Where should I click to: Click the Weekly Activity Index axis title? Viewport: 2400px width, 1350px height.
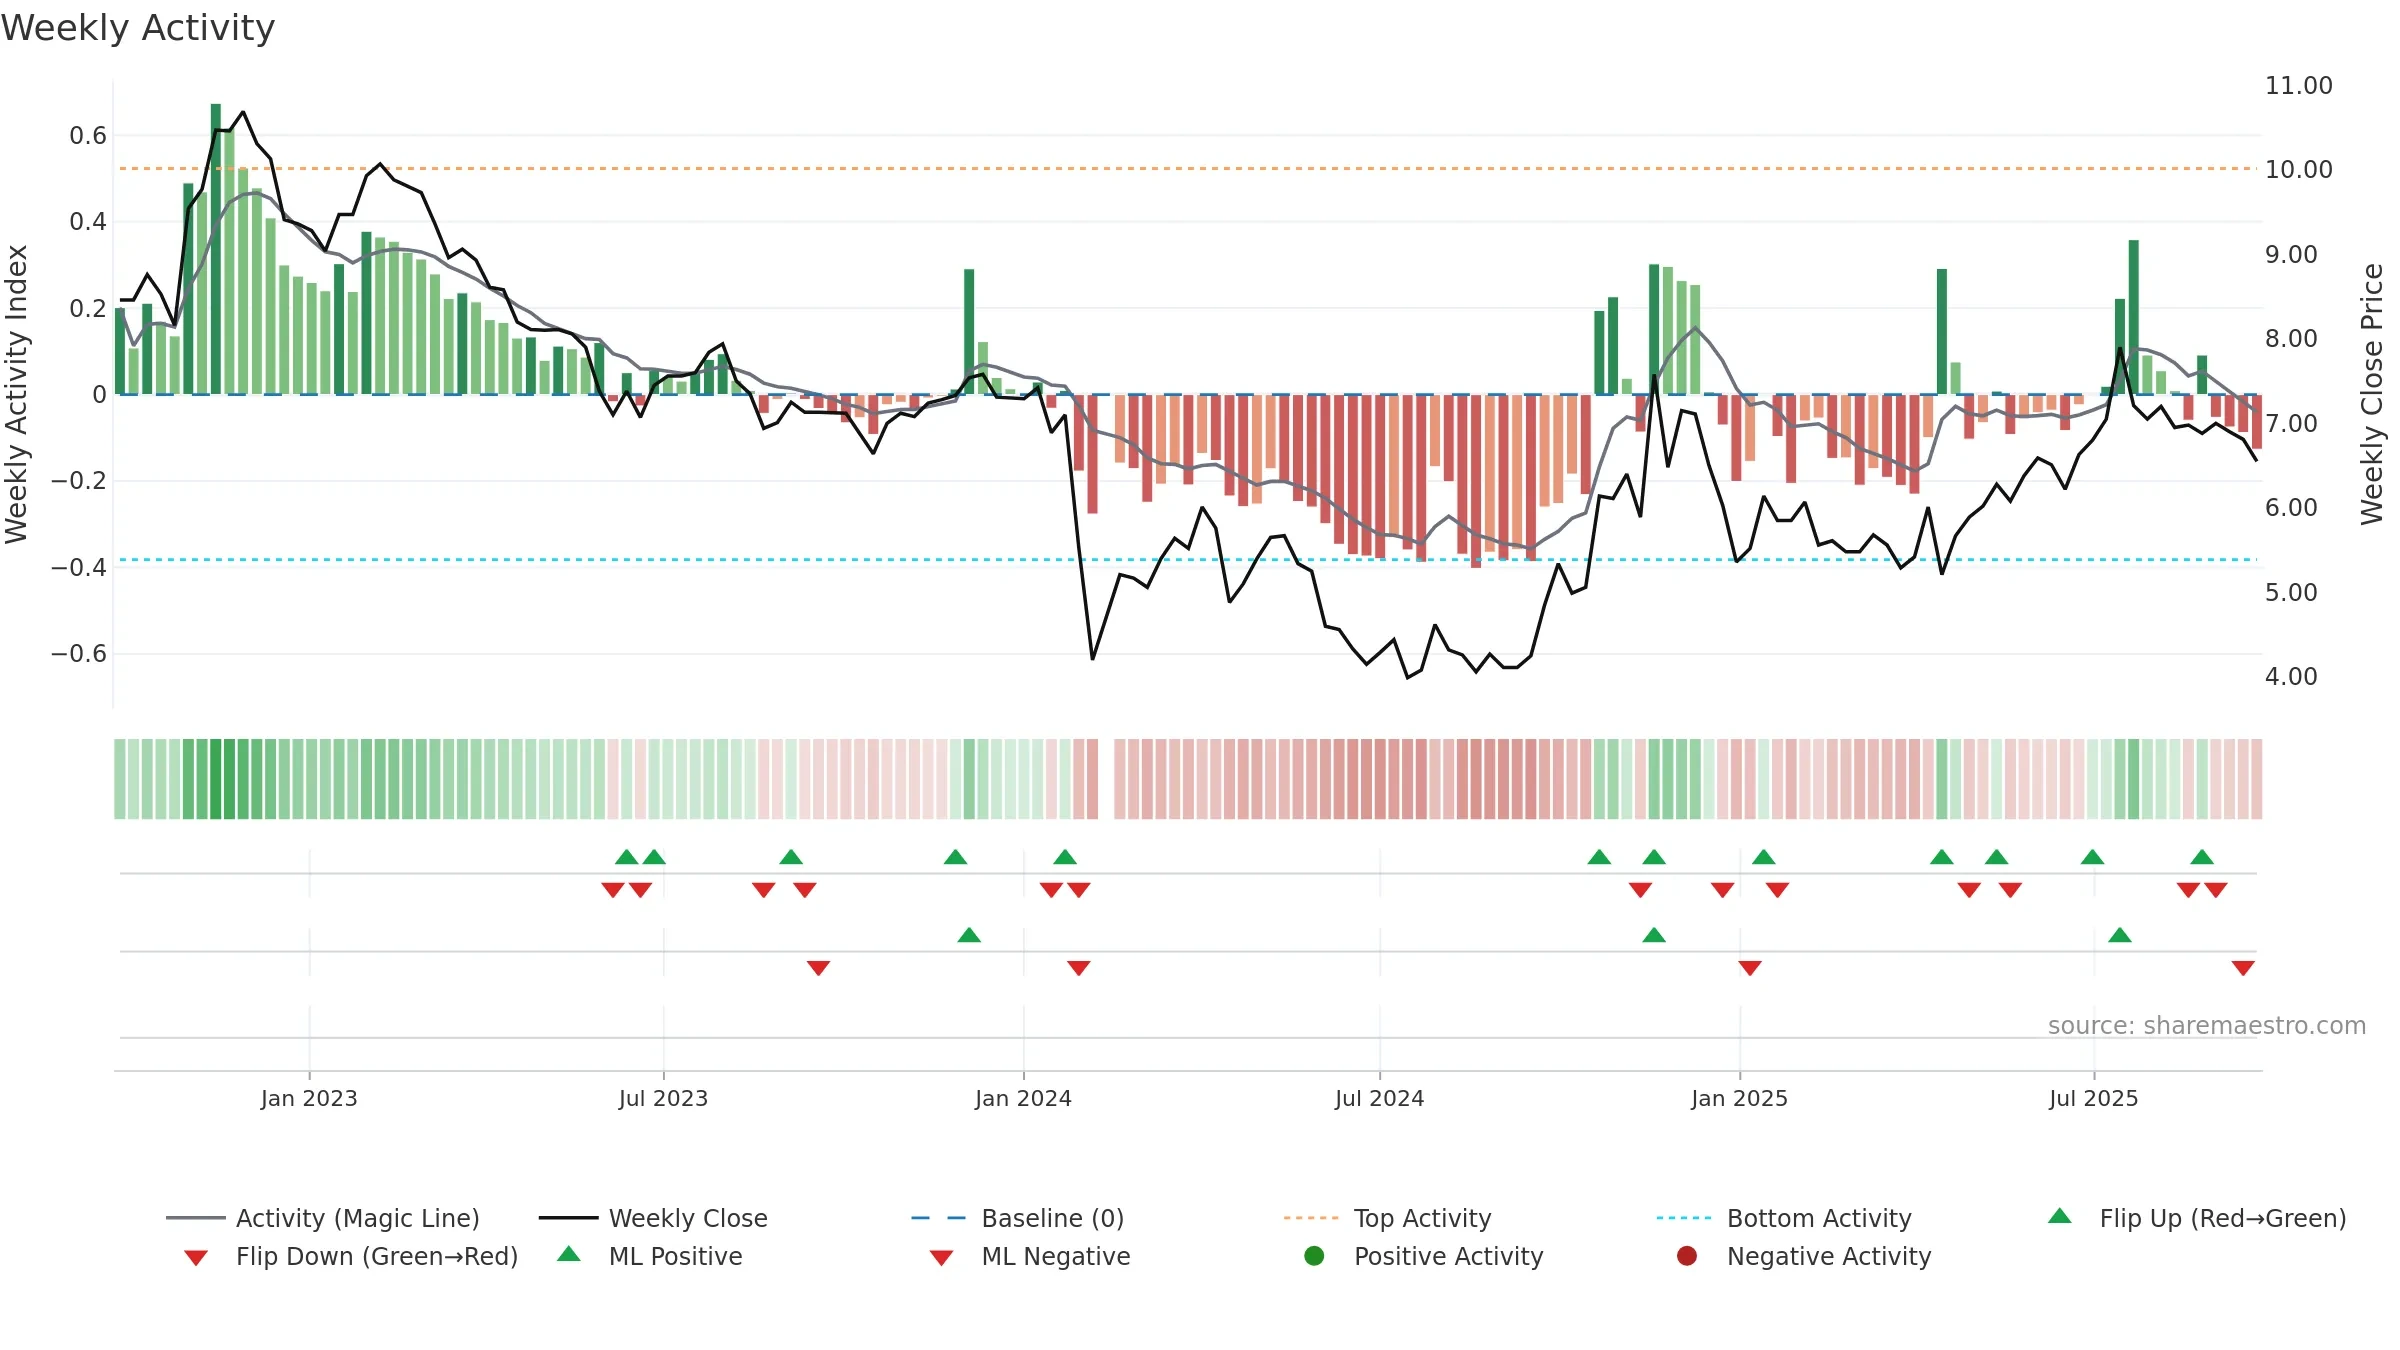pyautogui.click(x=16, y=394)
